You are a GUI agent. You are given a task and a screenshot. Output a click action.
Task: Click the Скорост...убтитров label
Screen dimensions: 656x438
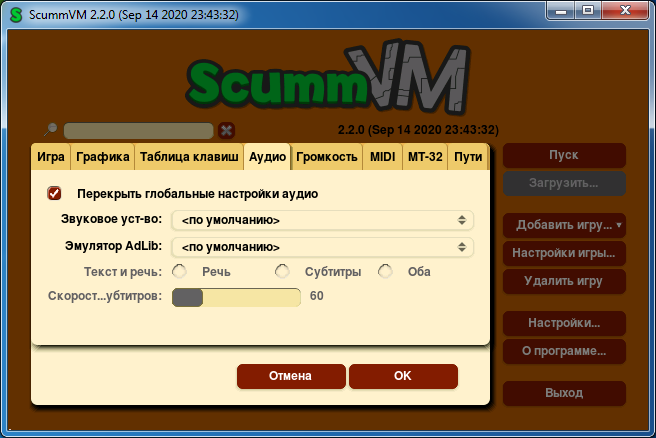click(x=105, y=296)
